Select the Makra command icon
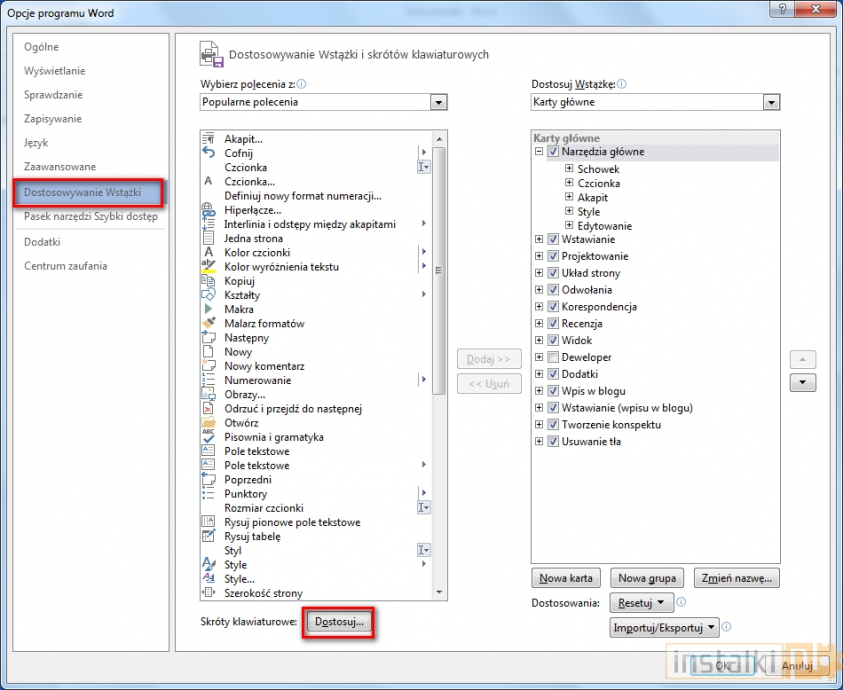 coord(209,310)
